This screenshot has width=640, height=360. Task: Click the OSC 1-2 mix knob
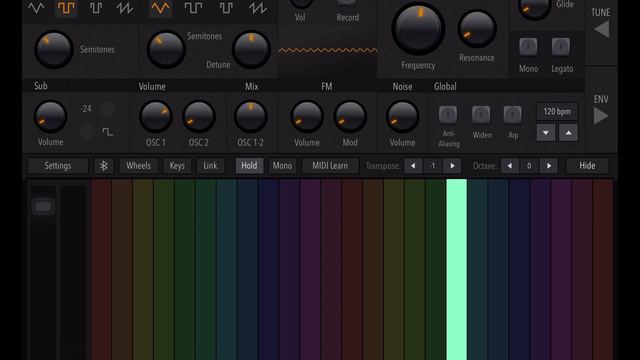click(x=251, y=117)
